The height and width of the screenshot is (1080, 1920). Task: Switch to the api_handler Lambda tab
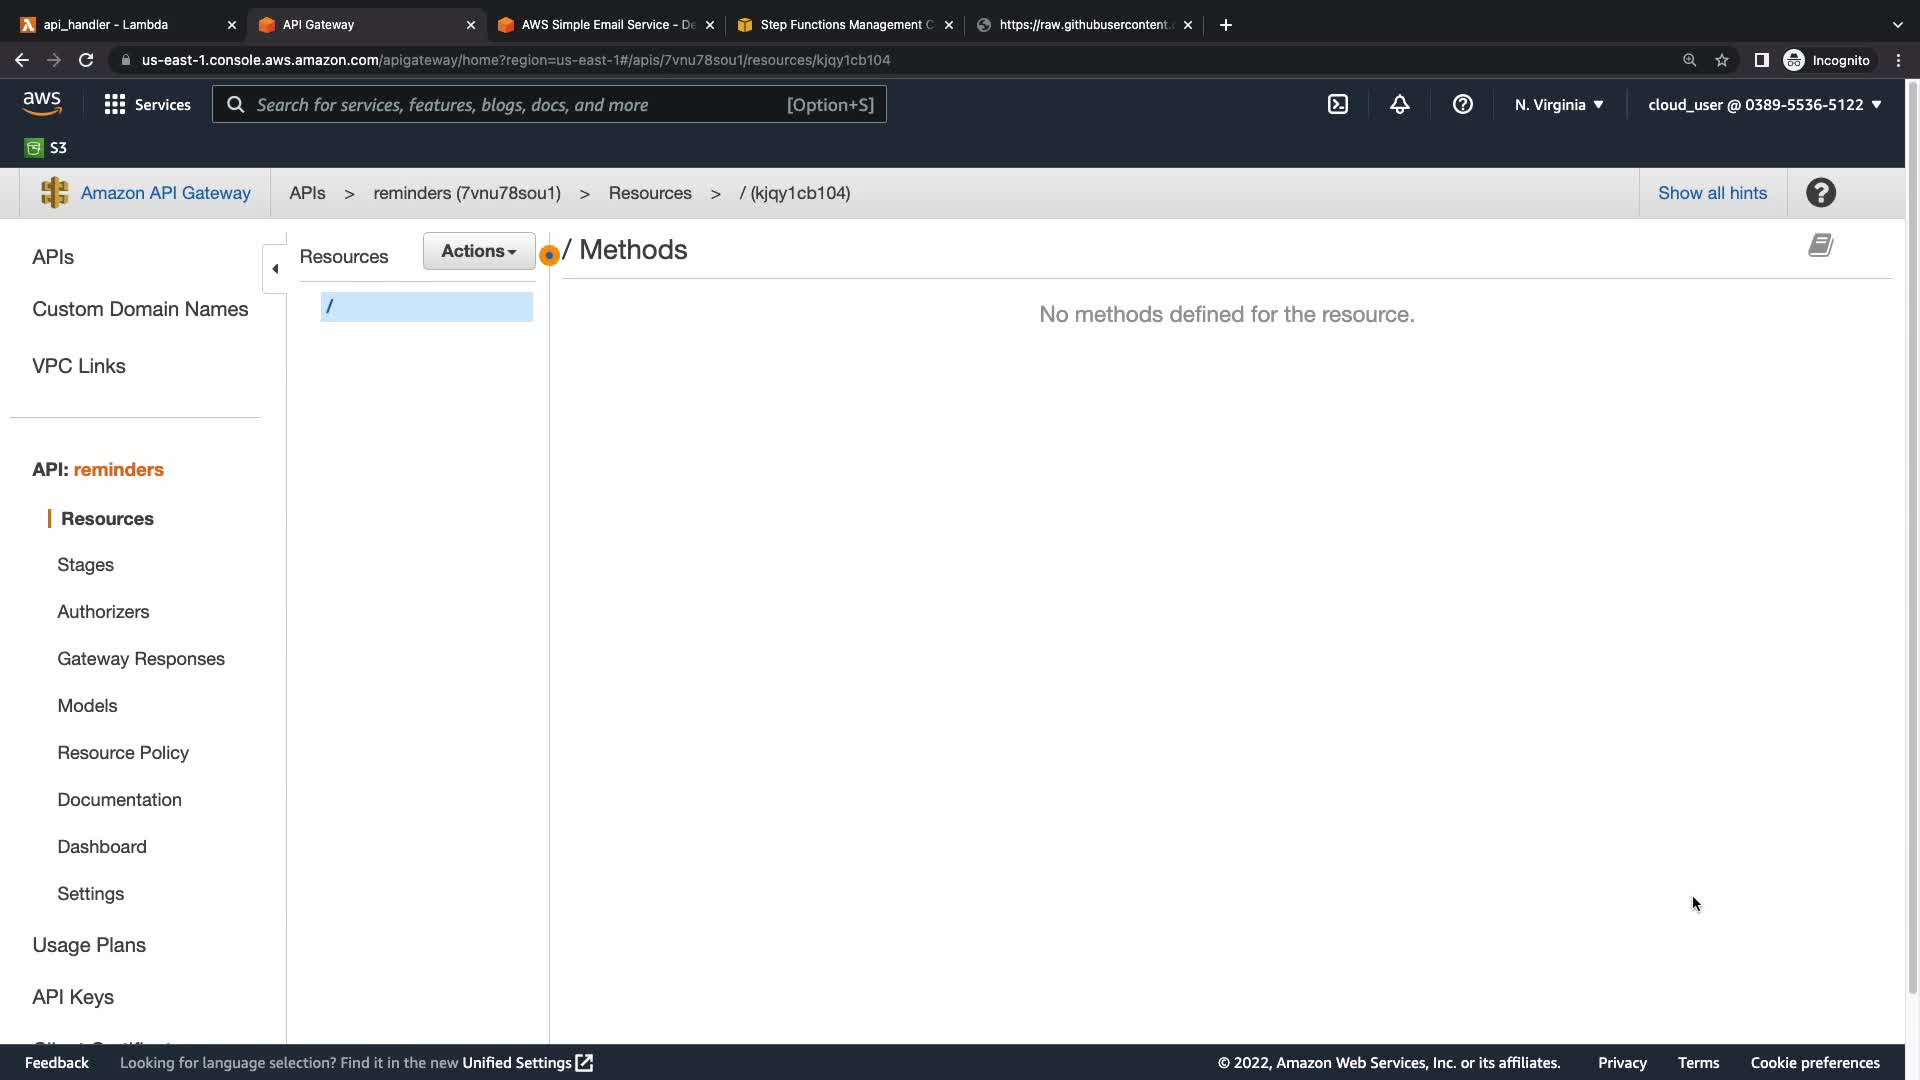click(105, 25)
